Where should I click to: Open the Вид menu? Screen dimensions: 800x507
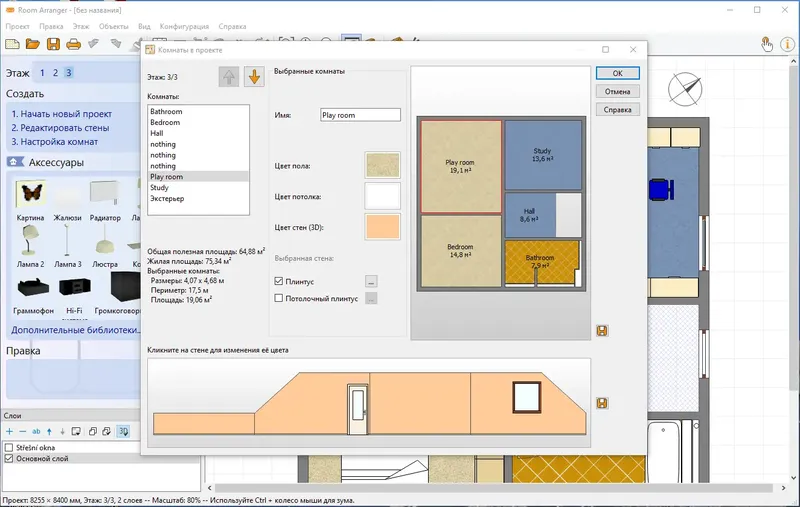tap(144, 27)
